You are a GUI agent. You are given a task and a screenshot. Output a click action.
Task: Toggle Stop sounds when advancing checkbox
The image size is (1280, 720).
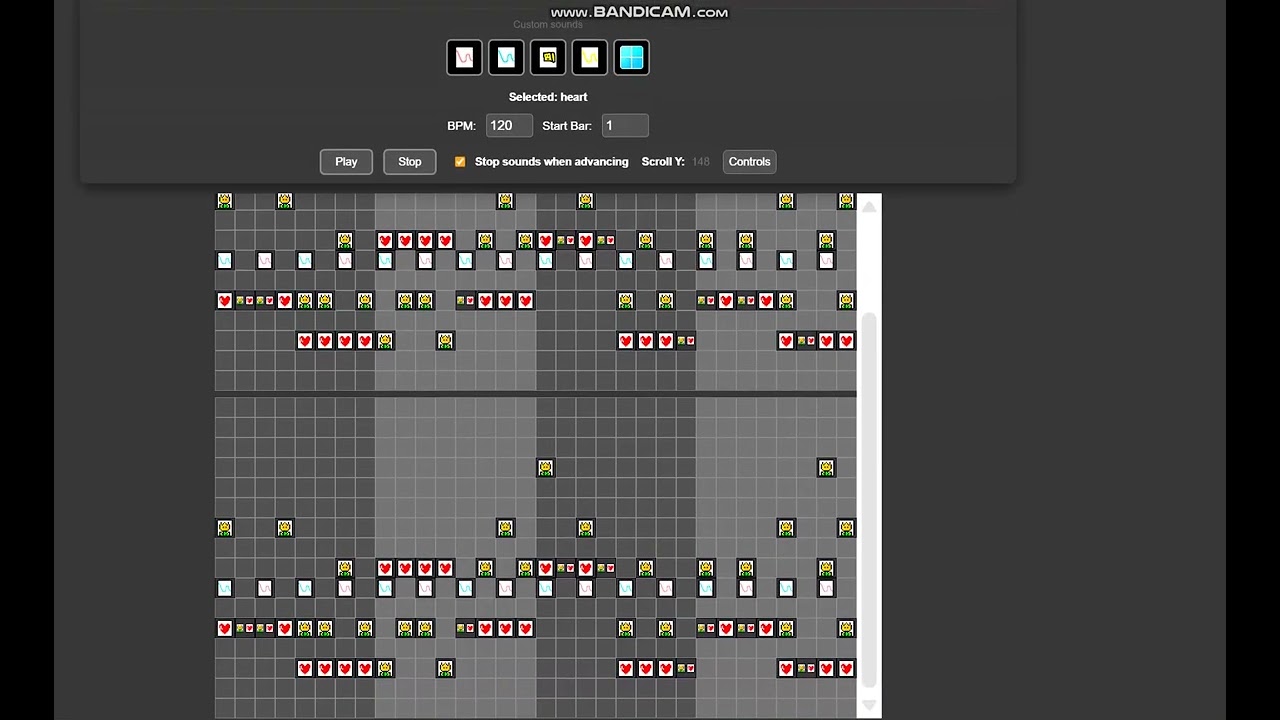[460, 161]
